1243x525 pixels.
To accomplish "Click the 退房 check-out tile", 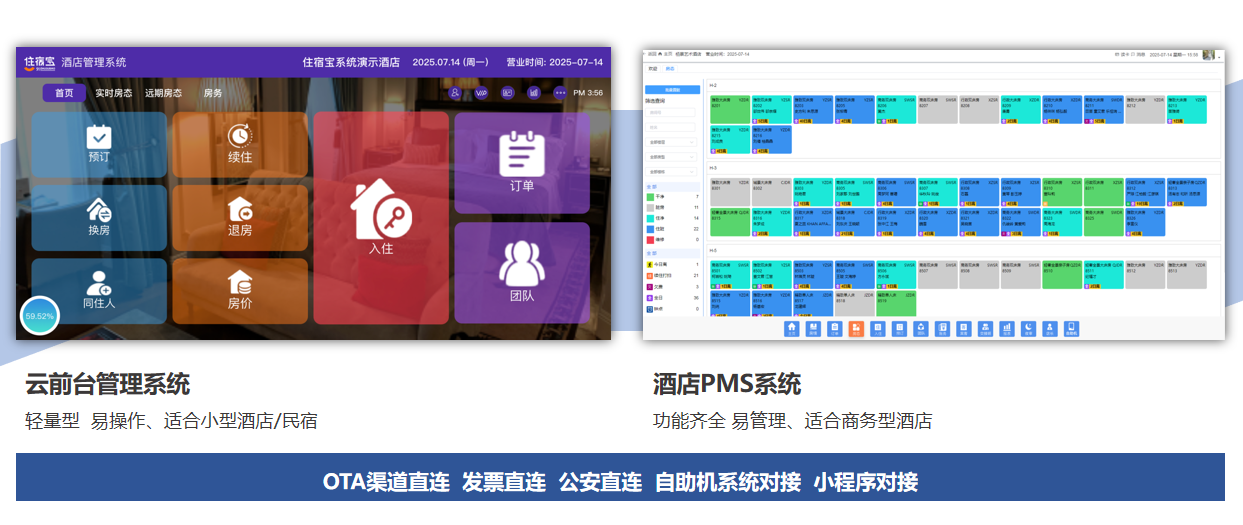I will pyautogui.click(x=240, y=217).
